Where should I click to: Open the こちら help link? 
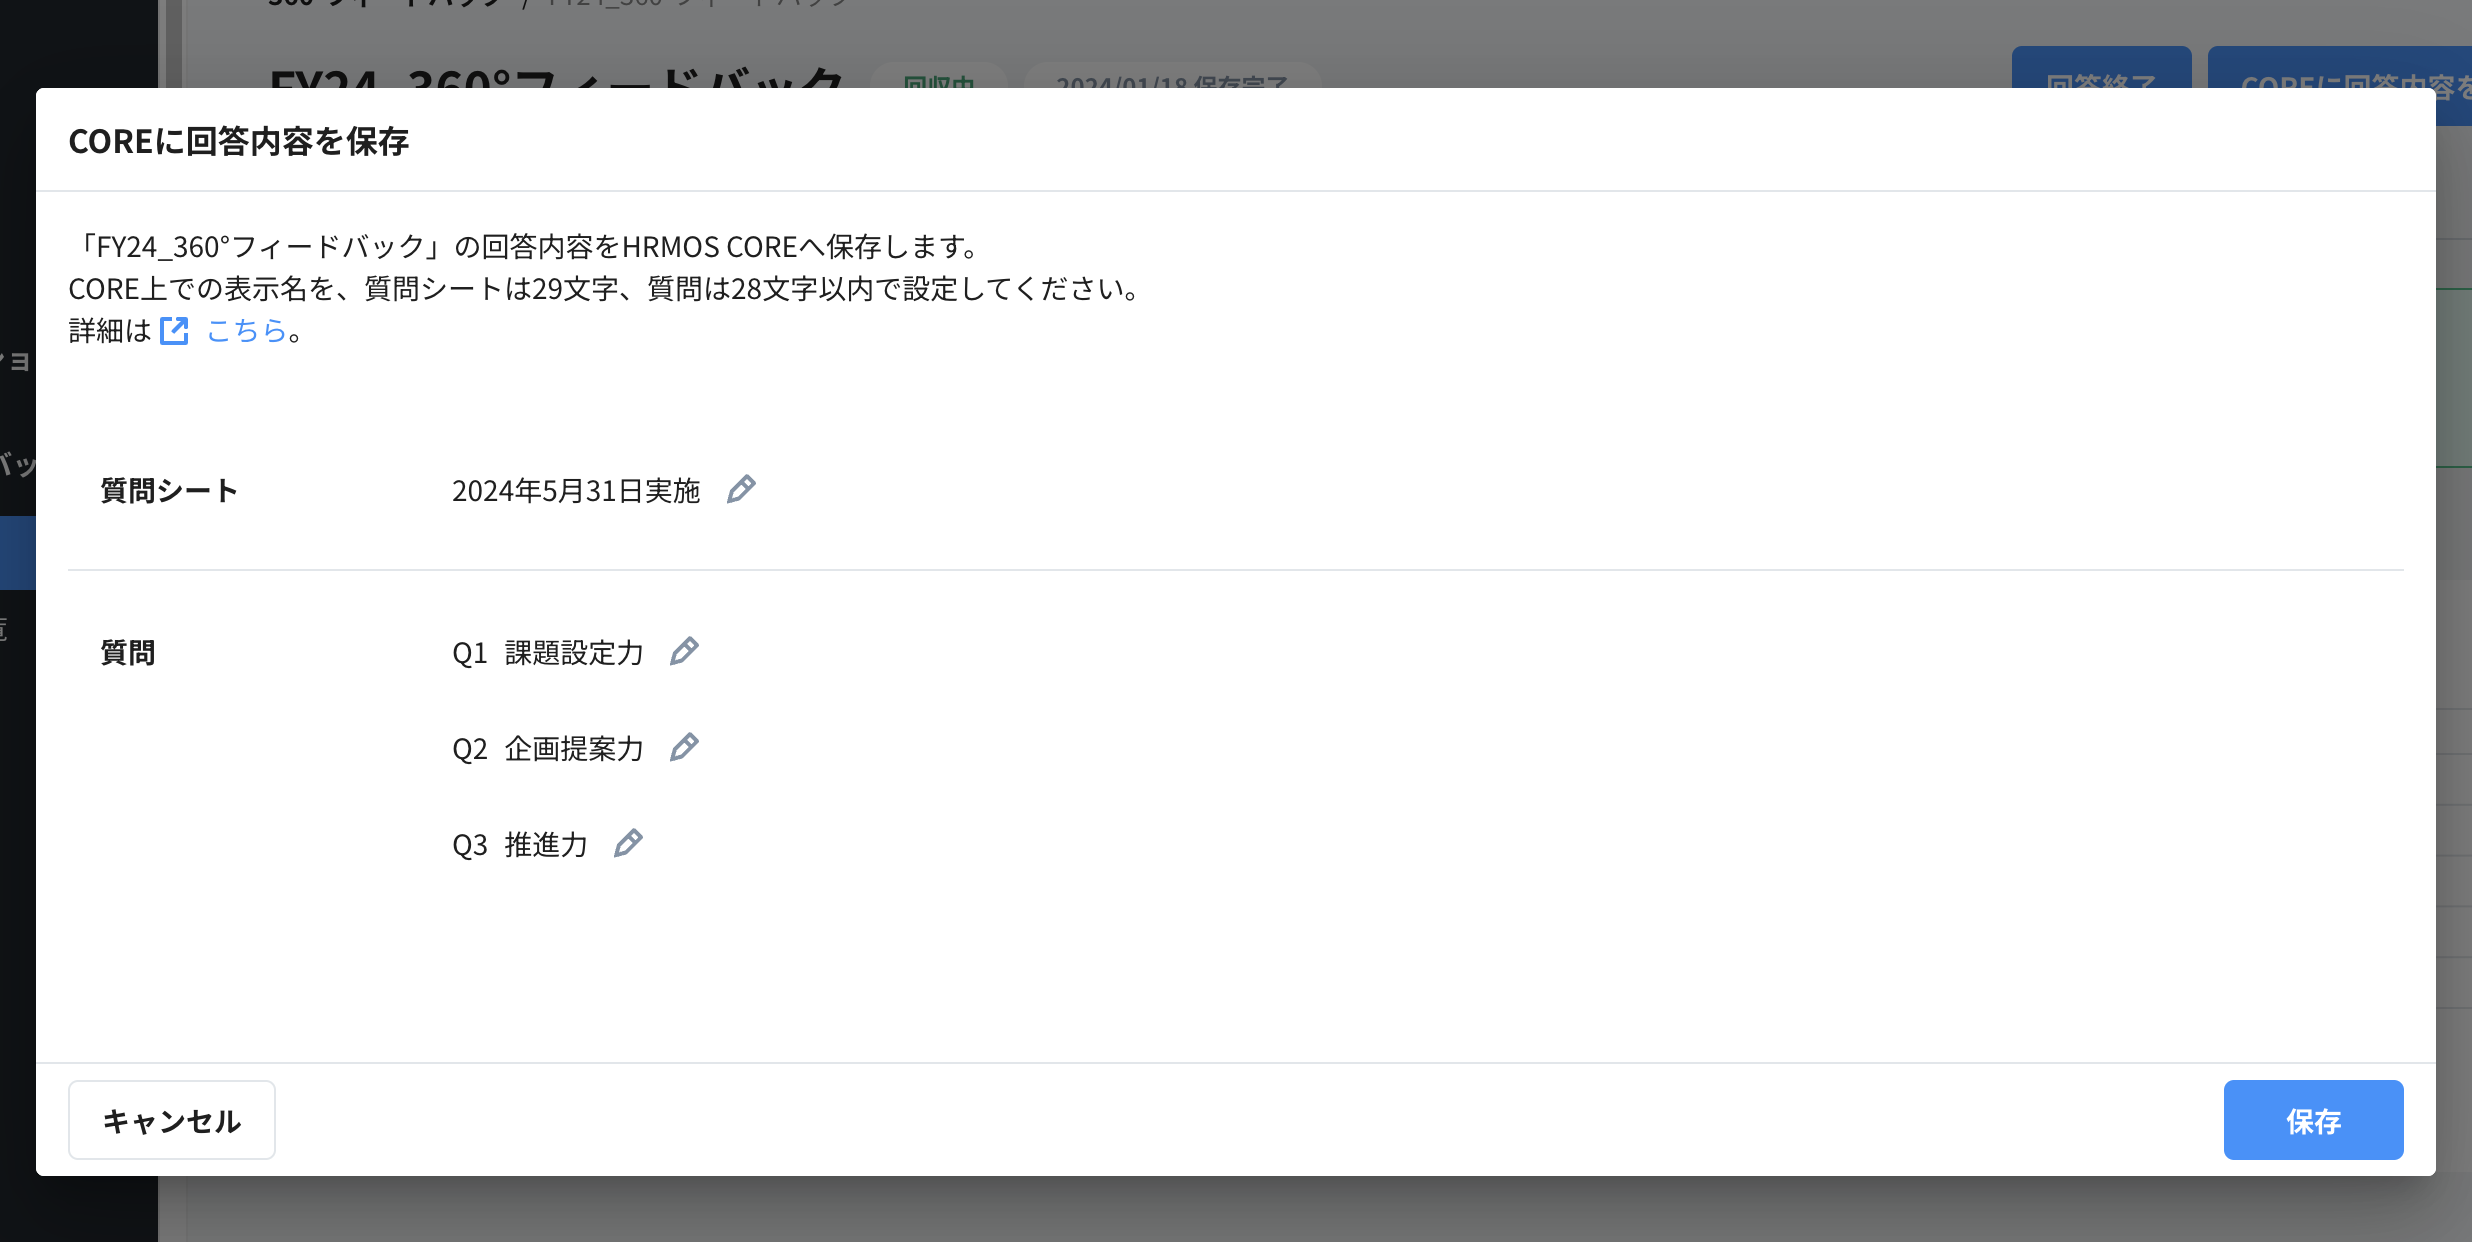[x=245, y=330]
